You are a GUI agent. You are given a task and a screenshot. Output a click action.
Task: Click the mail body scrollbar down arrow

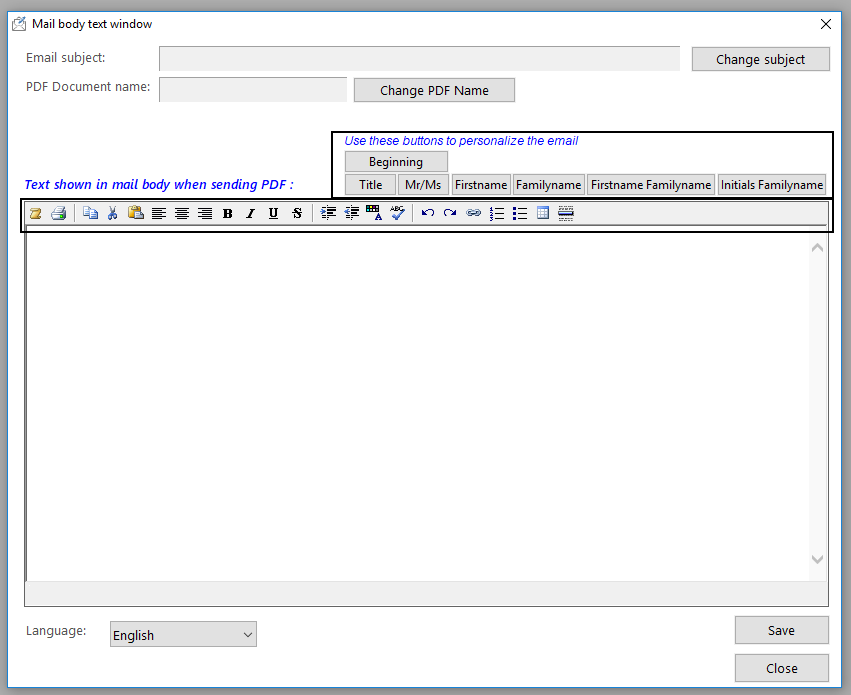817,560
